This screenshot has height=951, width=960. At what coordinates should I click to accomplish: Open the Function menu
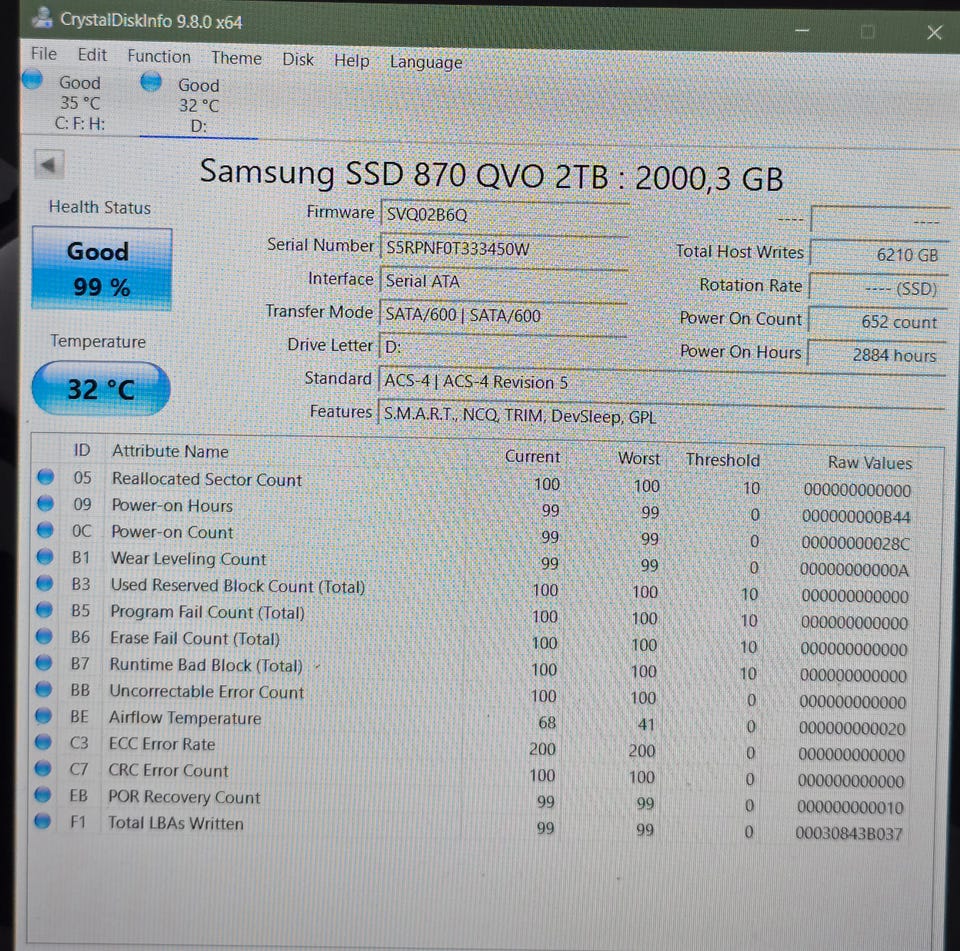coord(159,56)
